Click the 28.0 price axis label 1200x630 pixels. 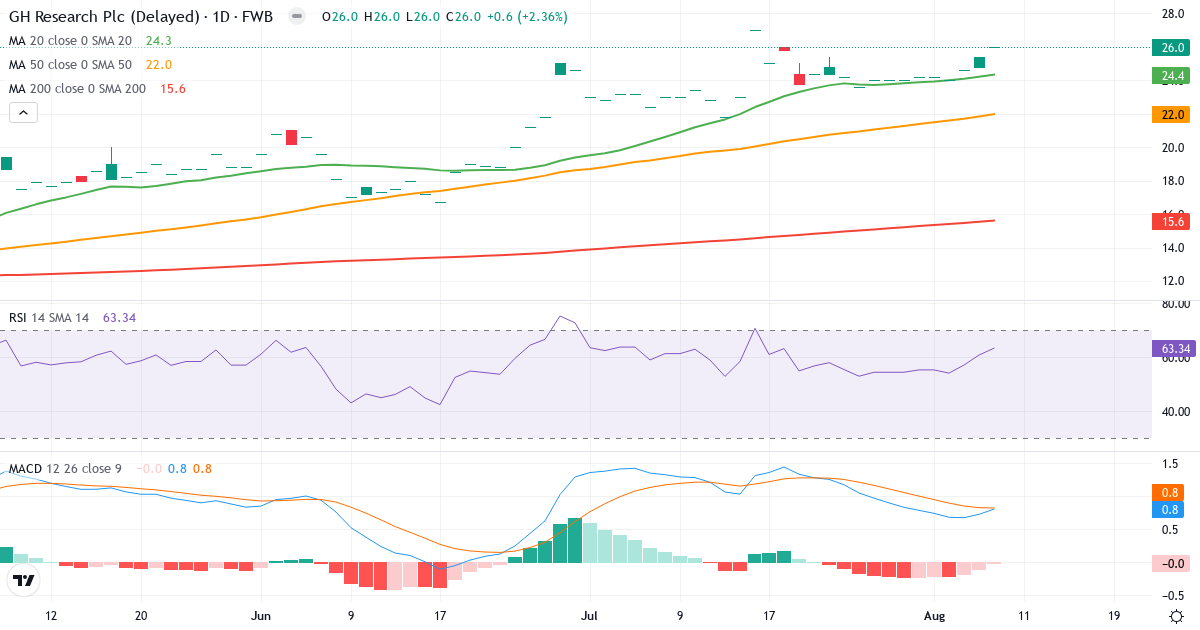click(x=1174, y=14)
